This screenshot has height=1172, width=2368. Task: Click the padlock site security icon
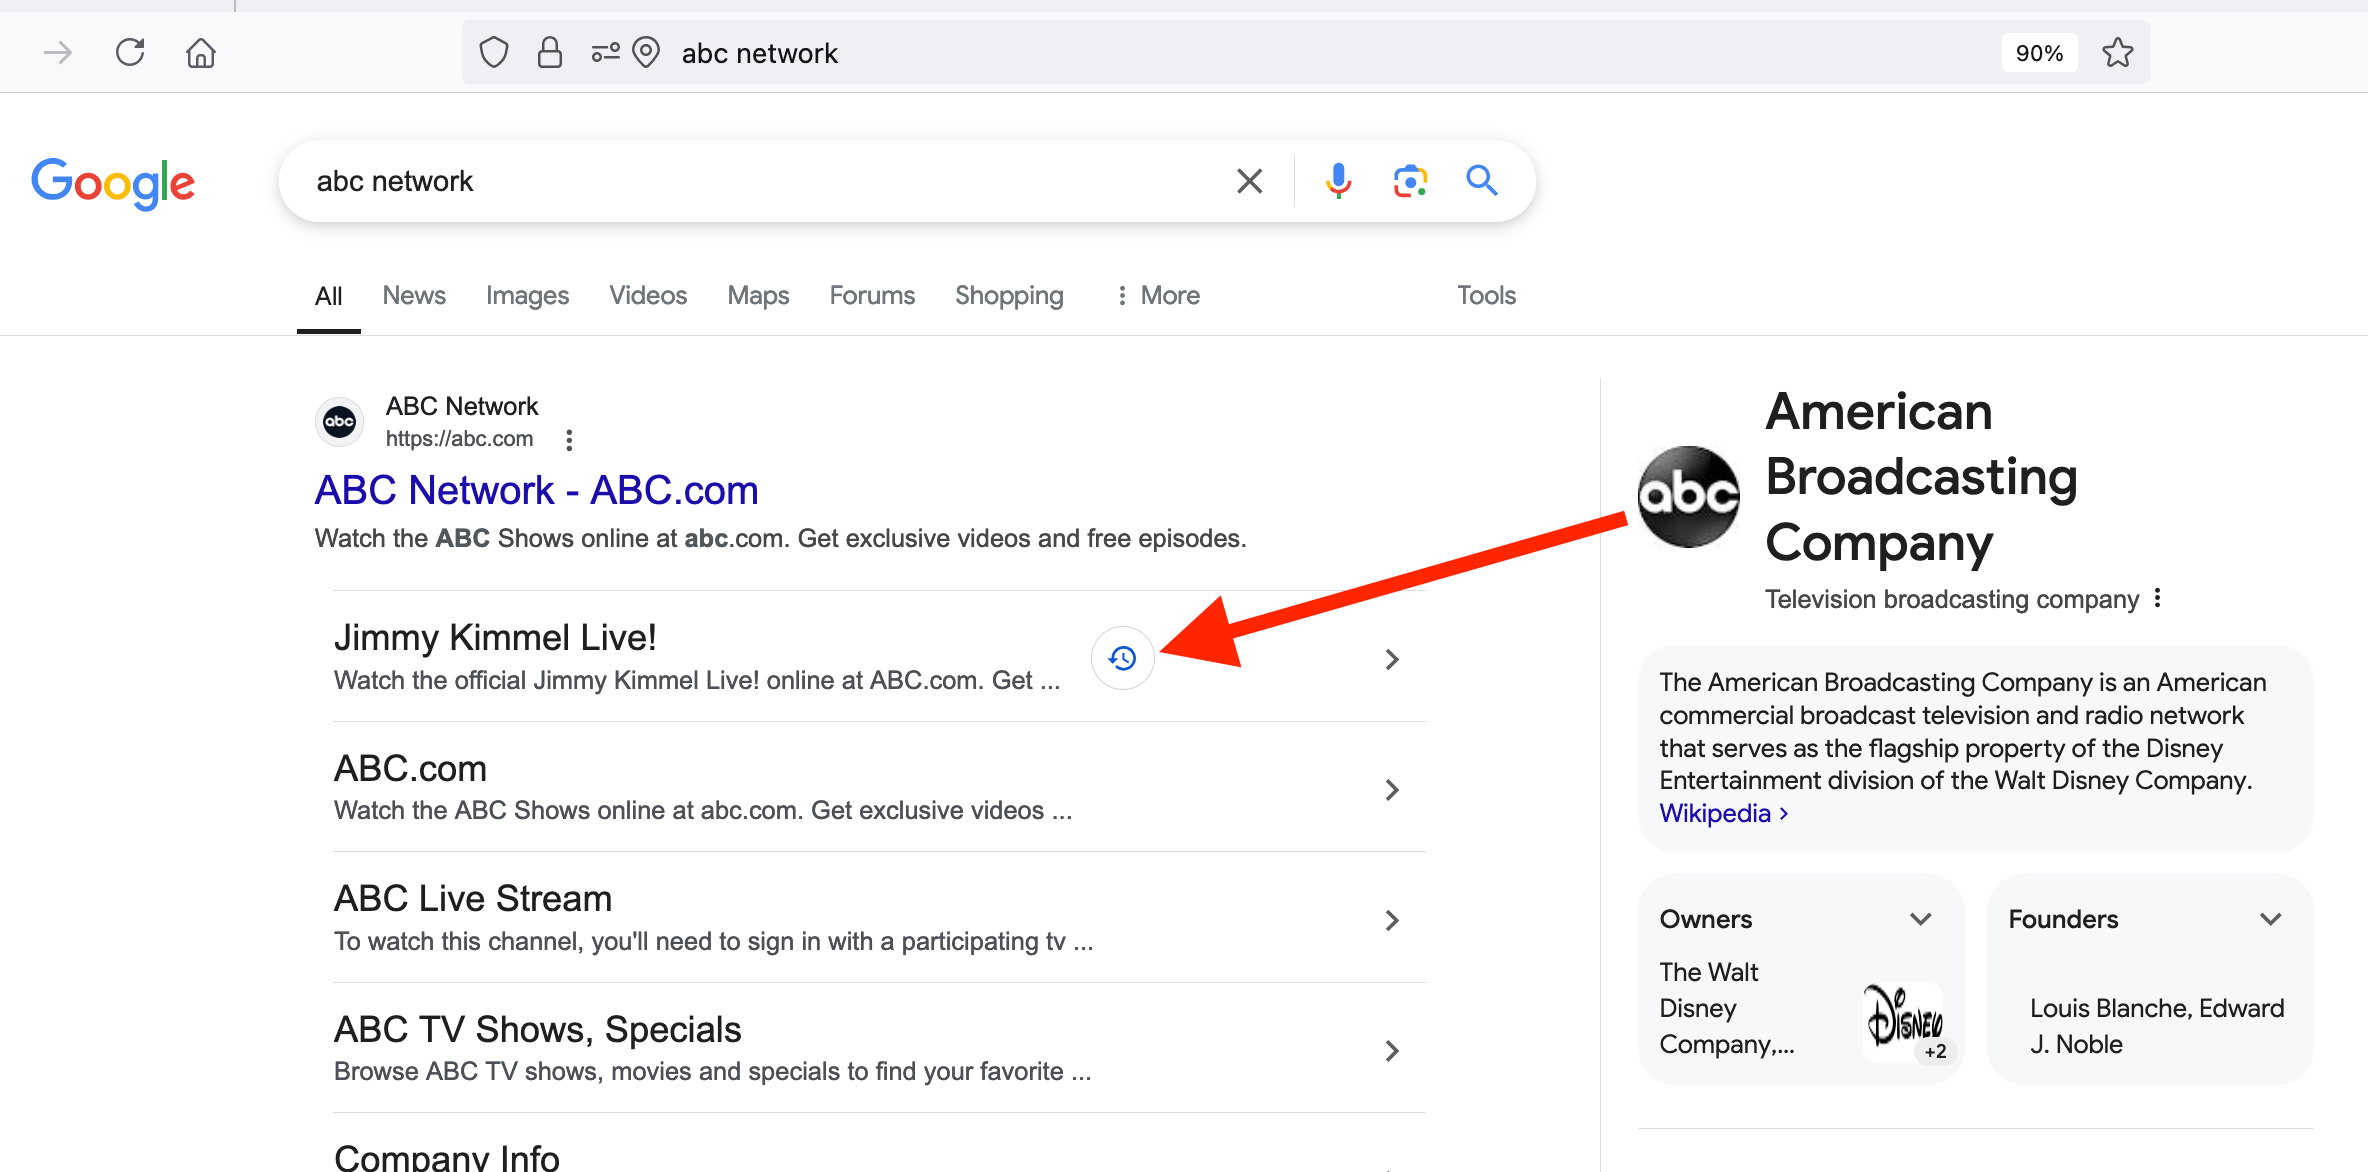pos(549,52)
